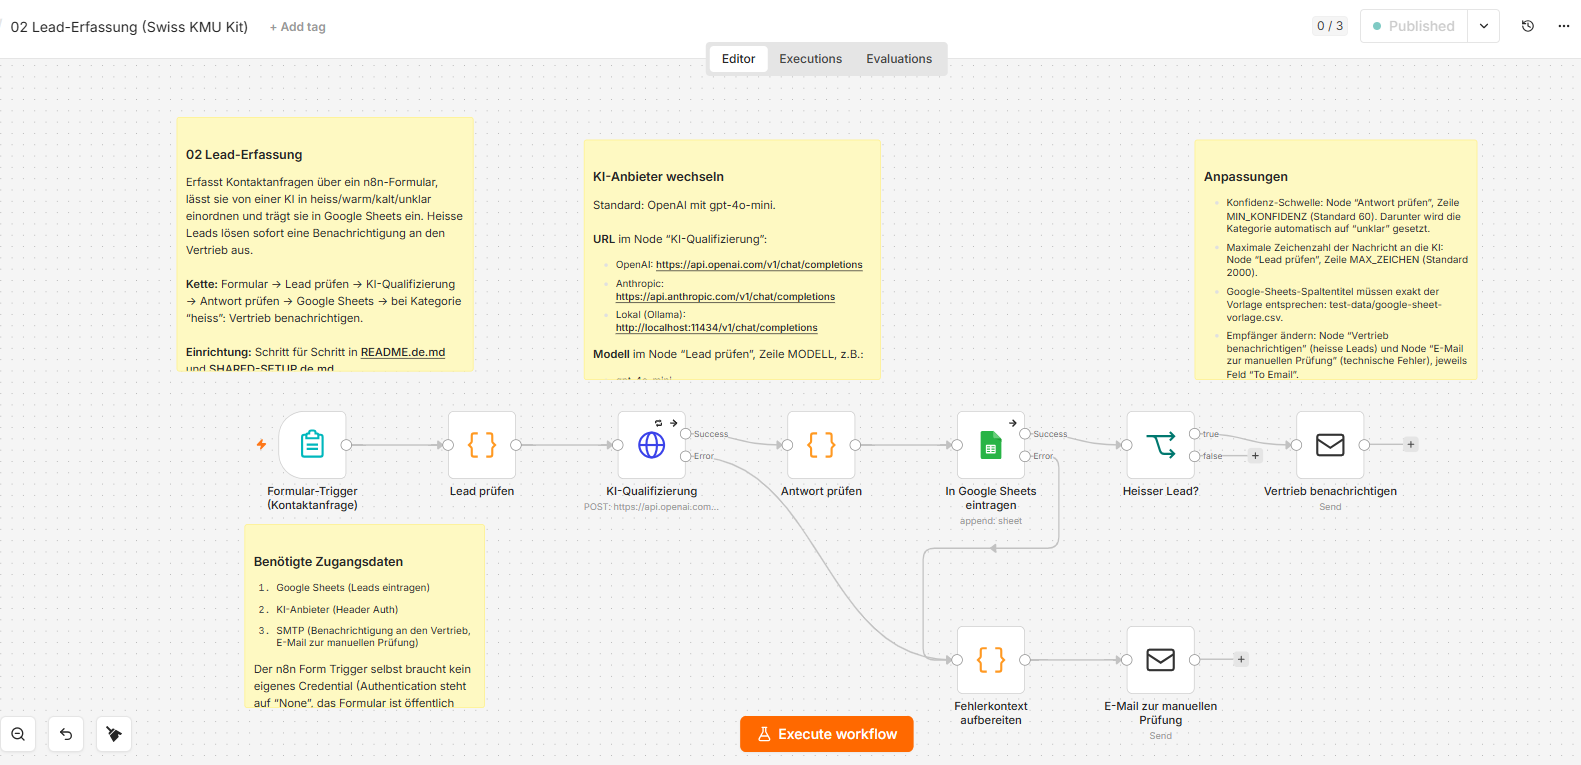This screenshot has width=1581, height=765.
Task: Click the Google Sheets Success output connector
Action: (1025, 434)
